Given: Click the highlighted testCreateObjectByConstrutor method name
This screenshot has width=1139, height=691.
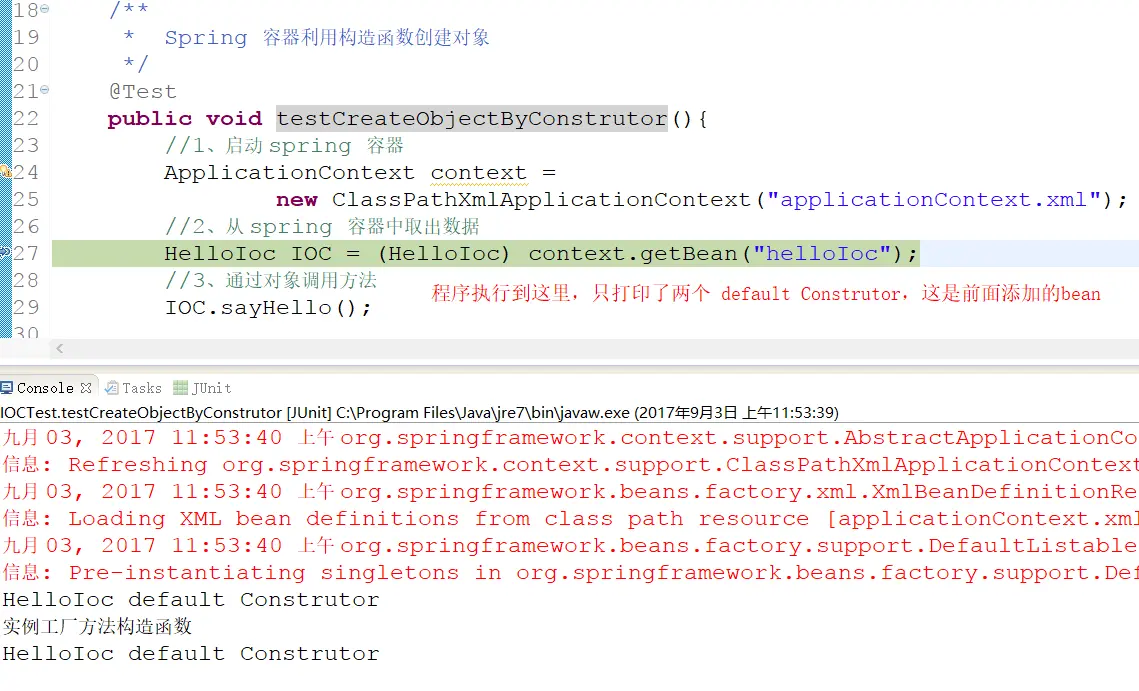Looking at the screenshot, I should coord(471,118).
